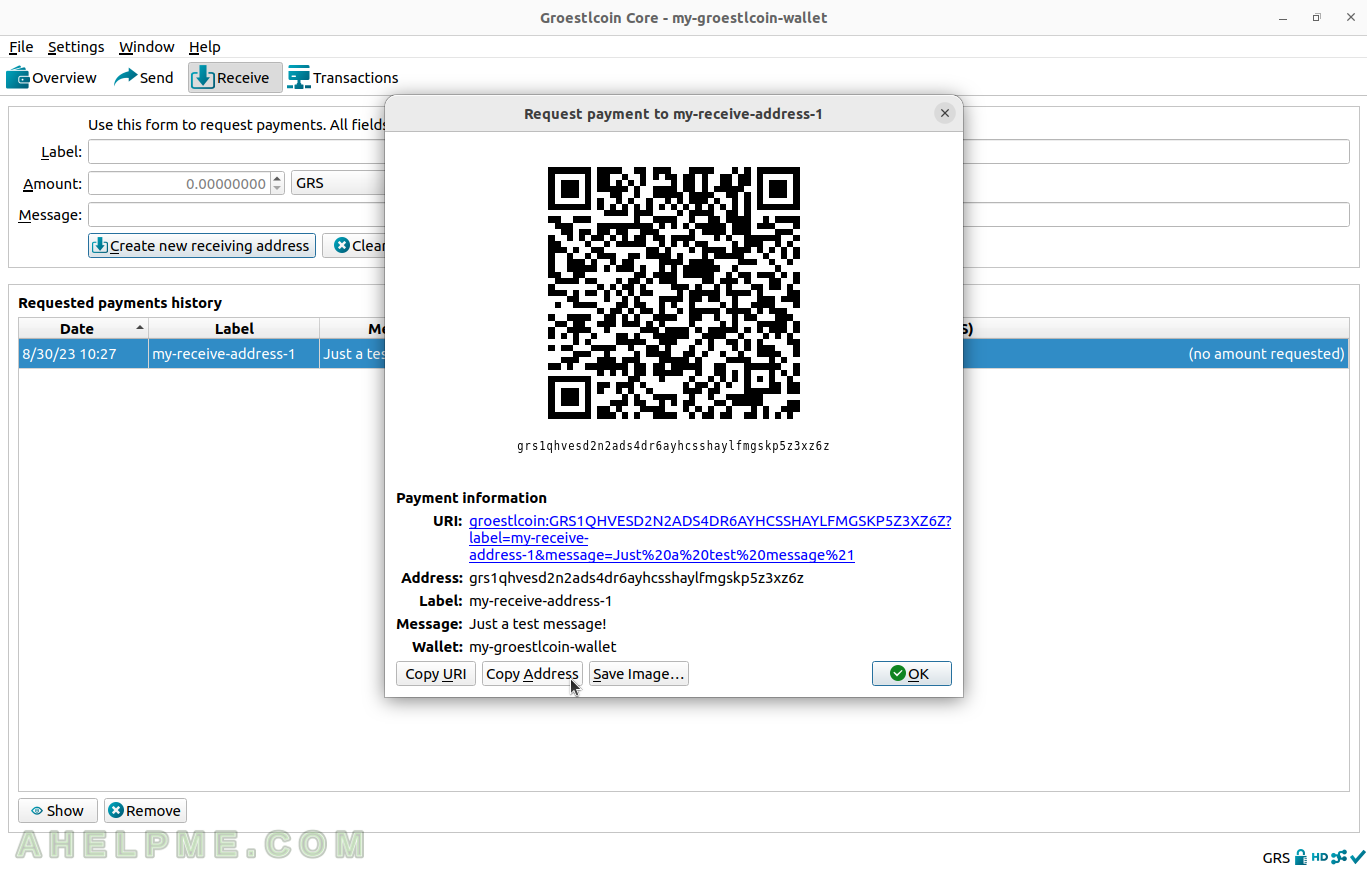1367x872 pixels.
Task: Click the QR code image
Action: coord(674,293)
